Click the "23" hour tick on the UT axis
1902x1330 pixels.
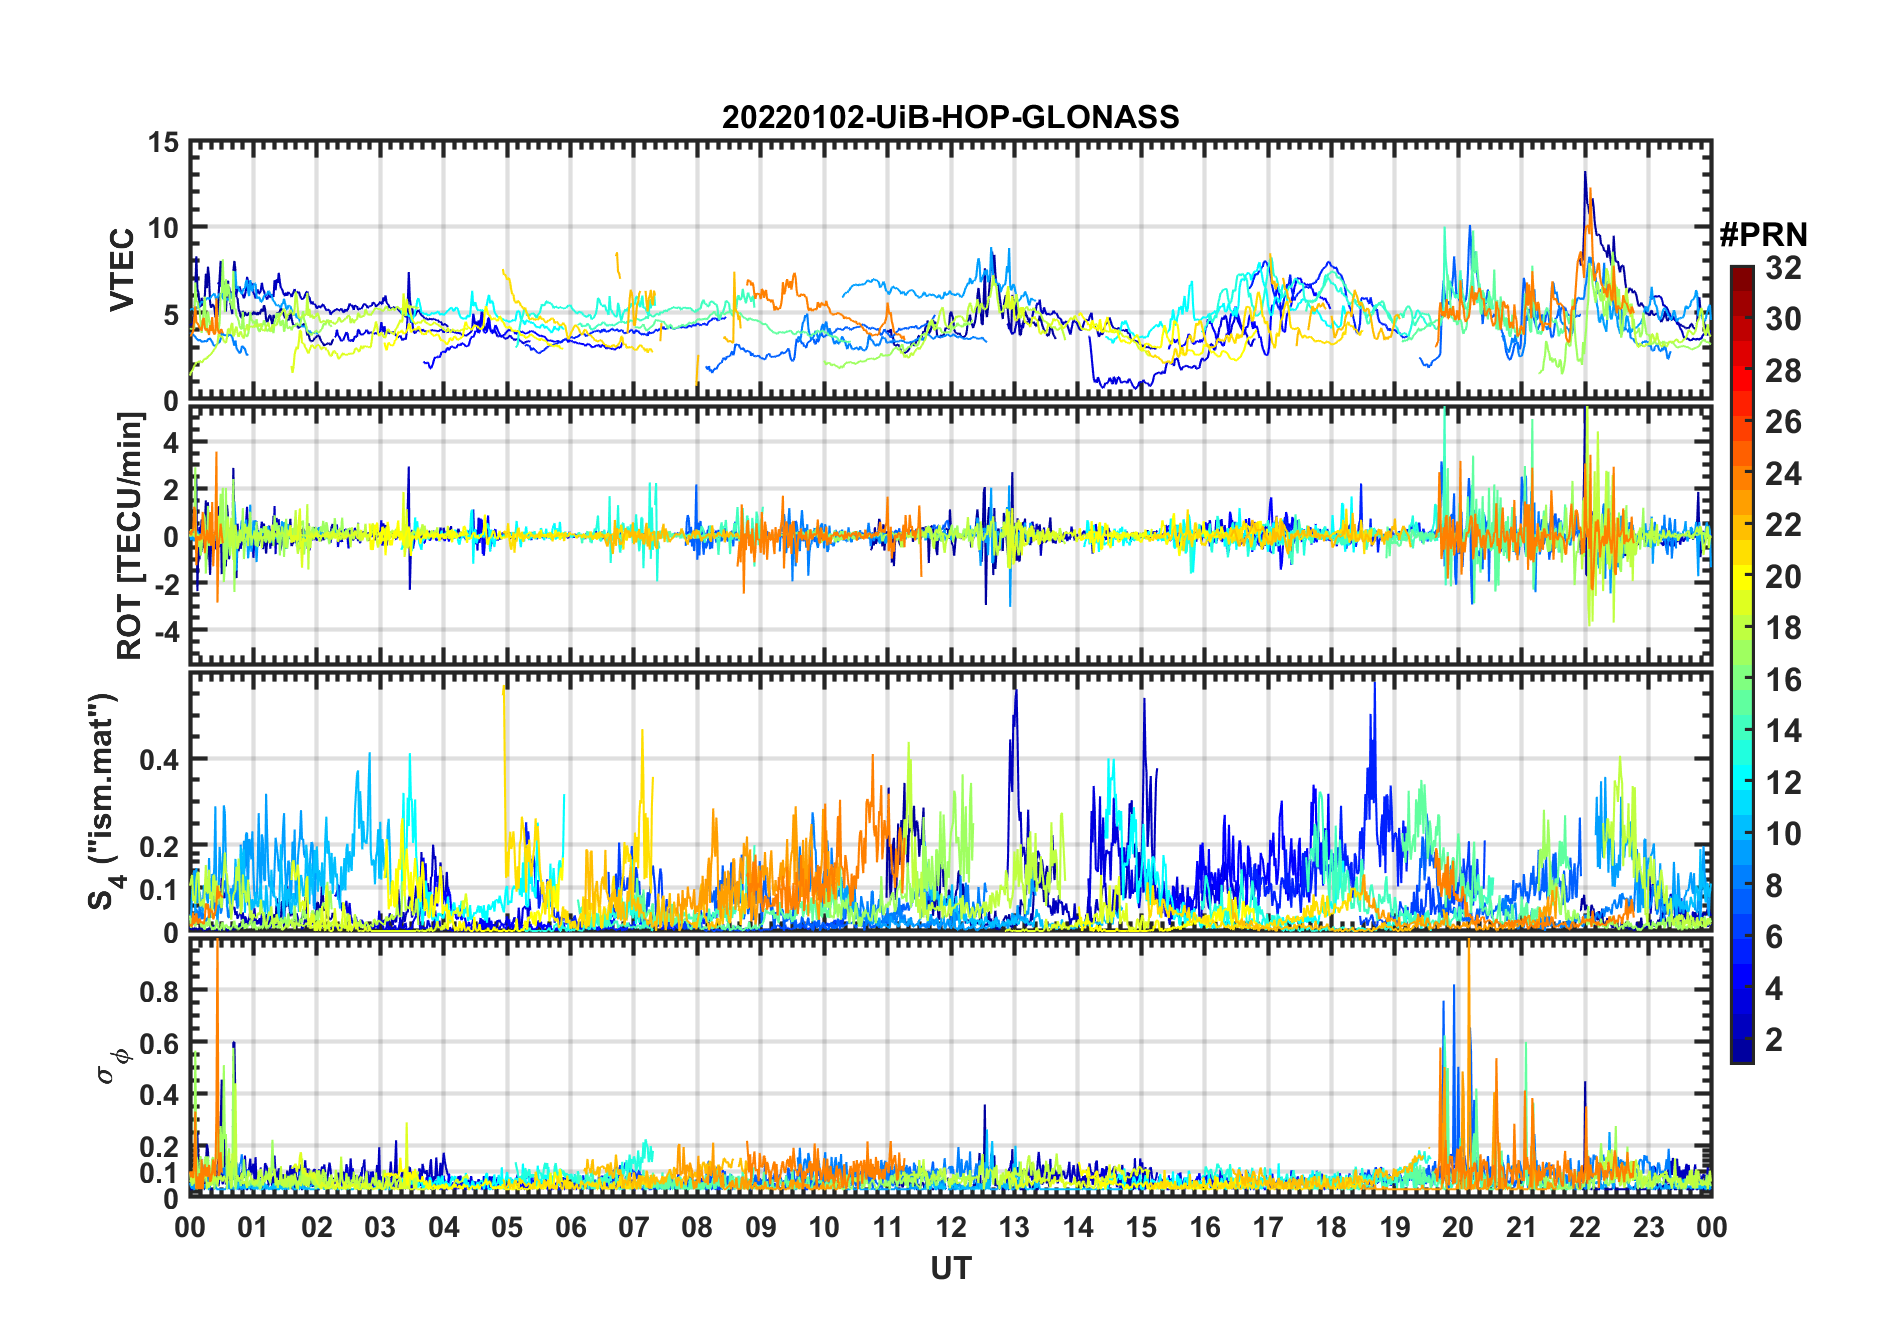tap(1648, 1228)
